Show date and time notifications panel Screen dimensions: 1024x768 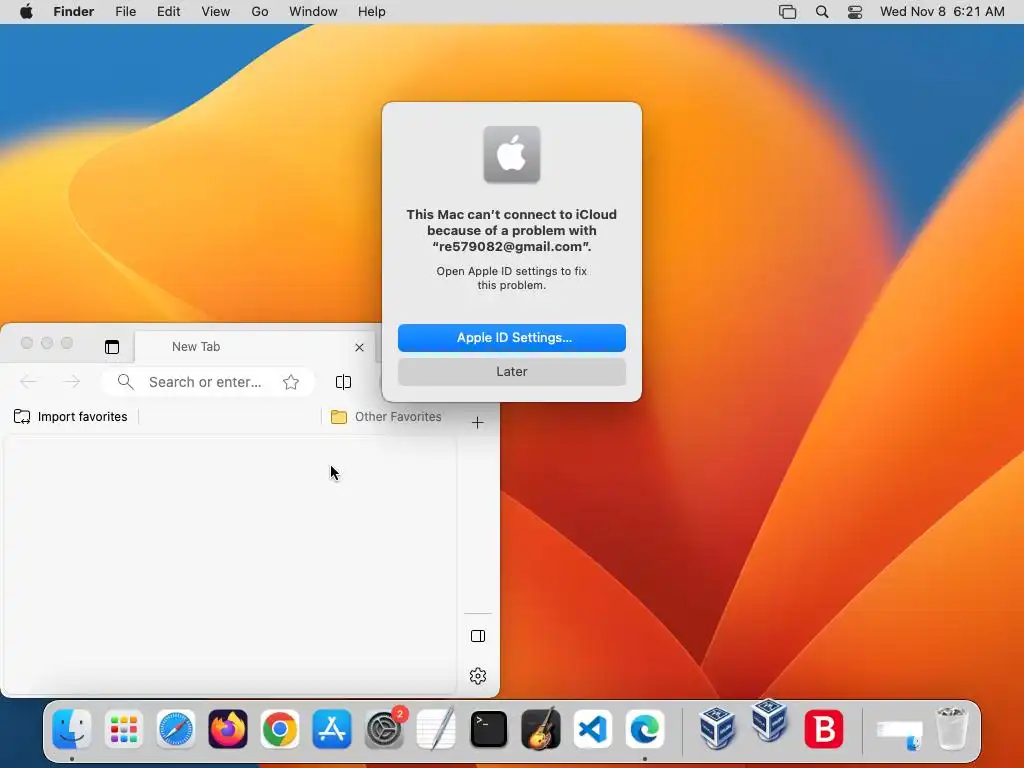coord(942,12)
